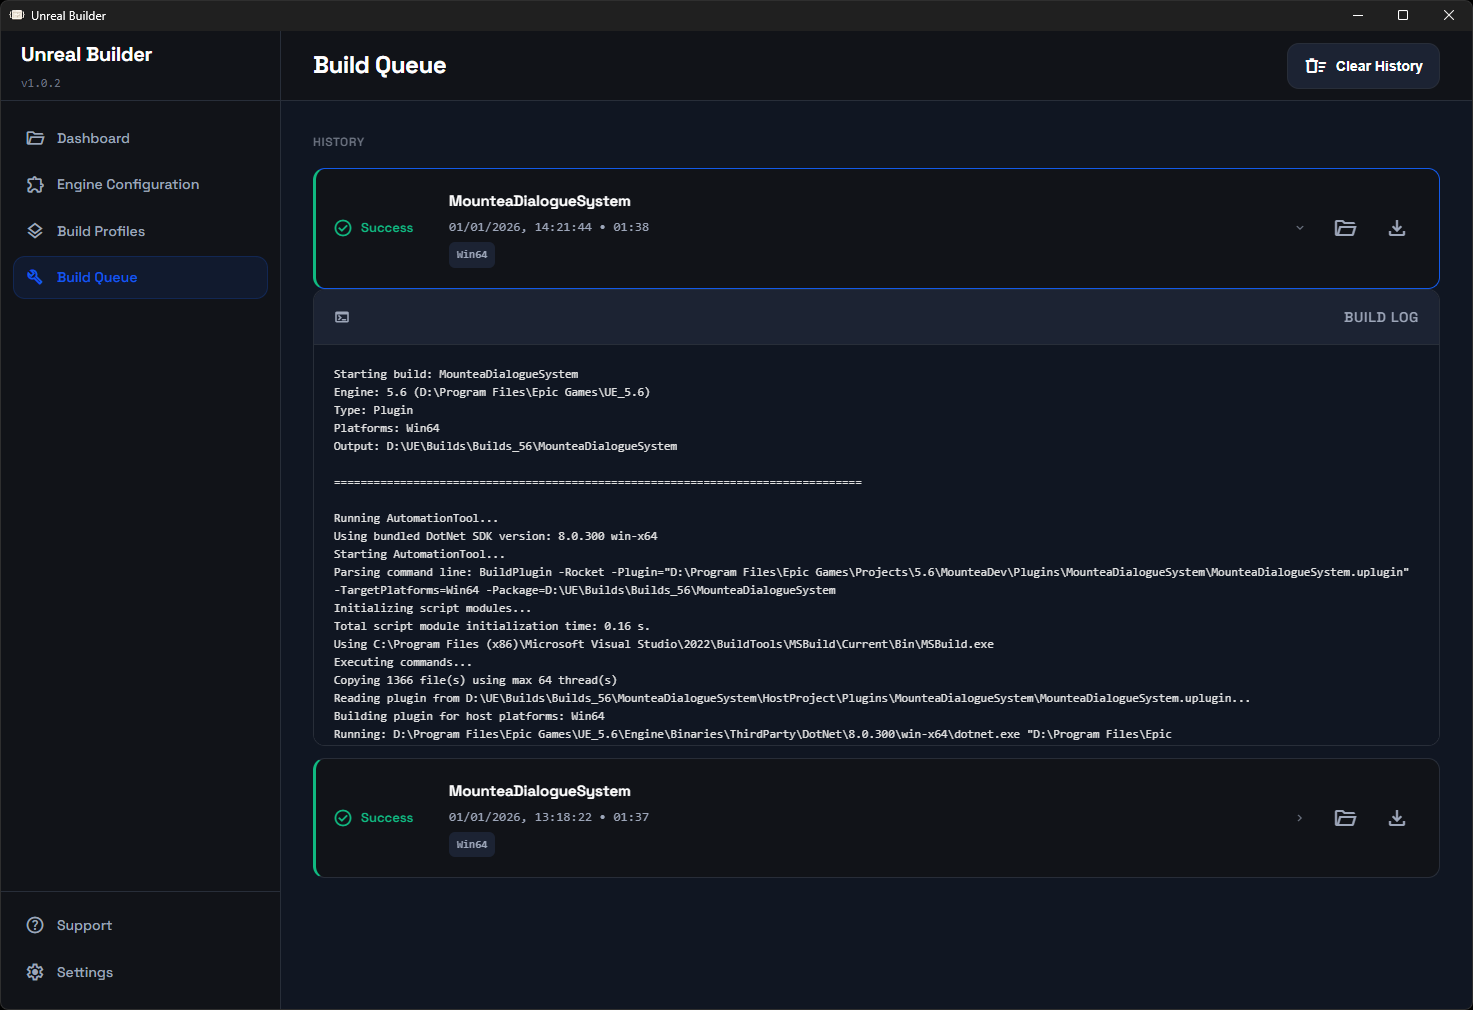Click the Support question mark icon
The width and height of the screenshot is (1473, 1010).
[x=35, y=925]
